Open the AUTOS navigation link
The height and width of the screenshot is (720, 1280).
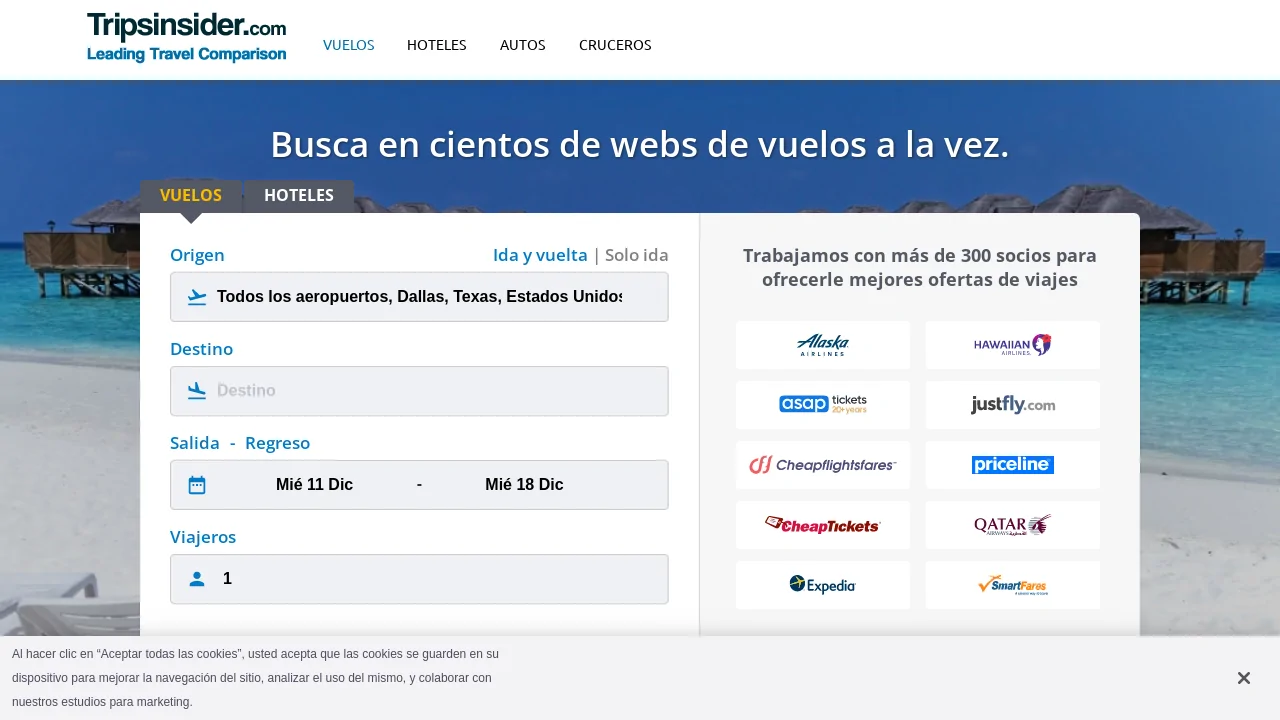pyautogui.click(x=523, y=45)
